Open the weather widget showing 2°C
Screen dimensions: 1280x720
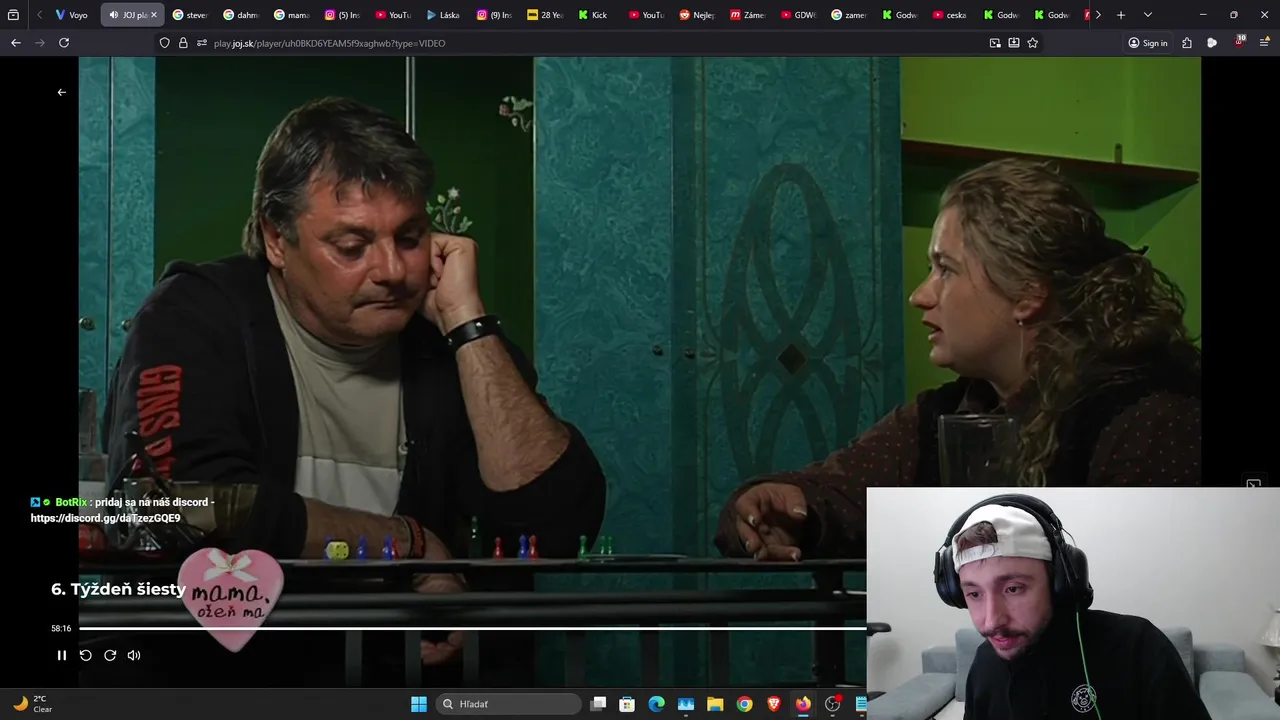(x=30, y=704)
